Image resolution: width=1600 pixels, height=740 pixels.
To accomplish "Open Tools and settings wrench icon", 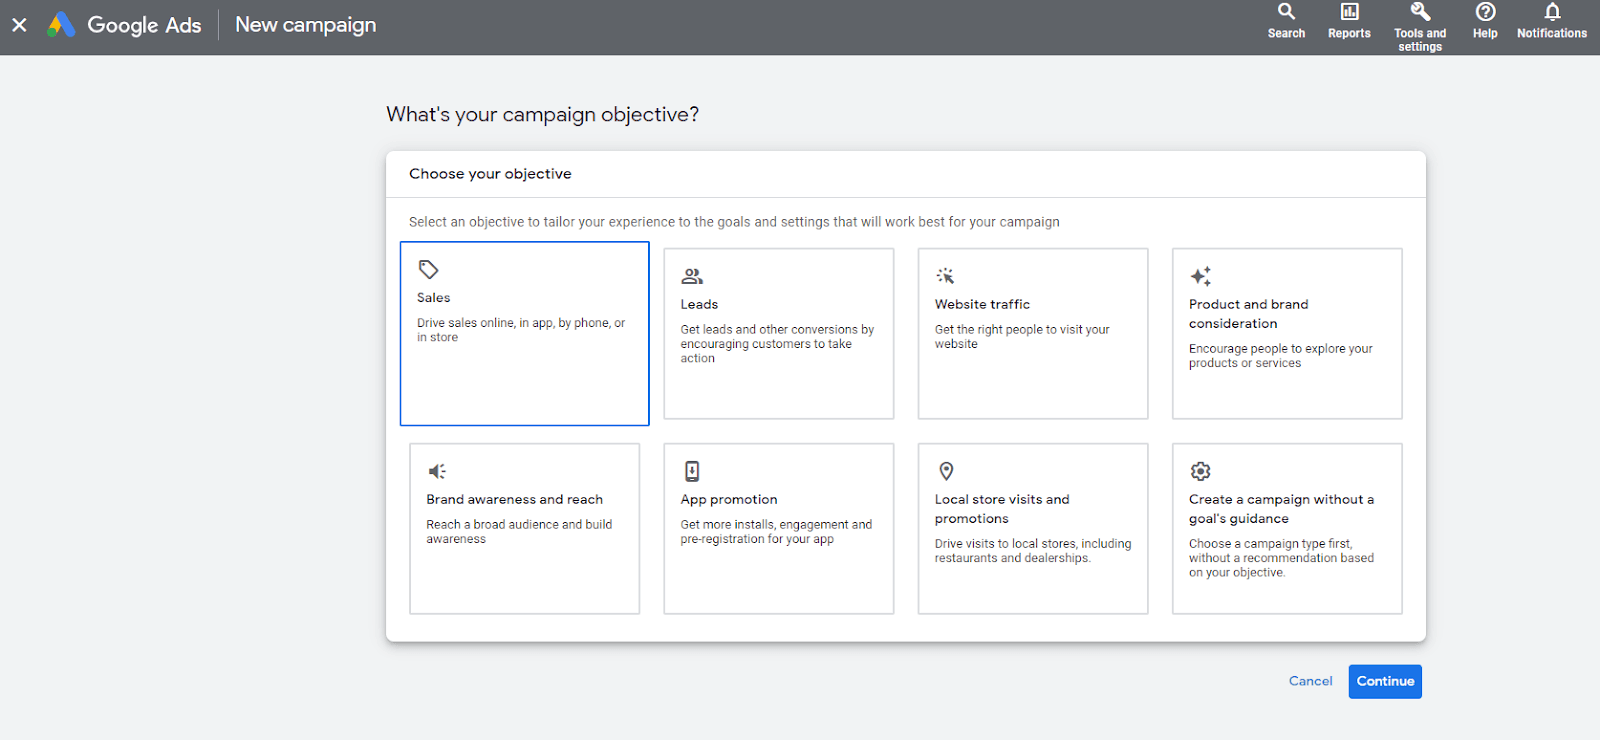I will click(1420, 12).
